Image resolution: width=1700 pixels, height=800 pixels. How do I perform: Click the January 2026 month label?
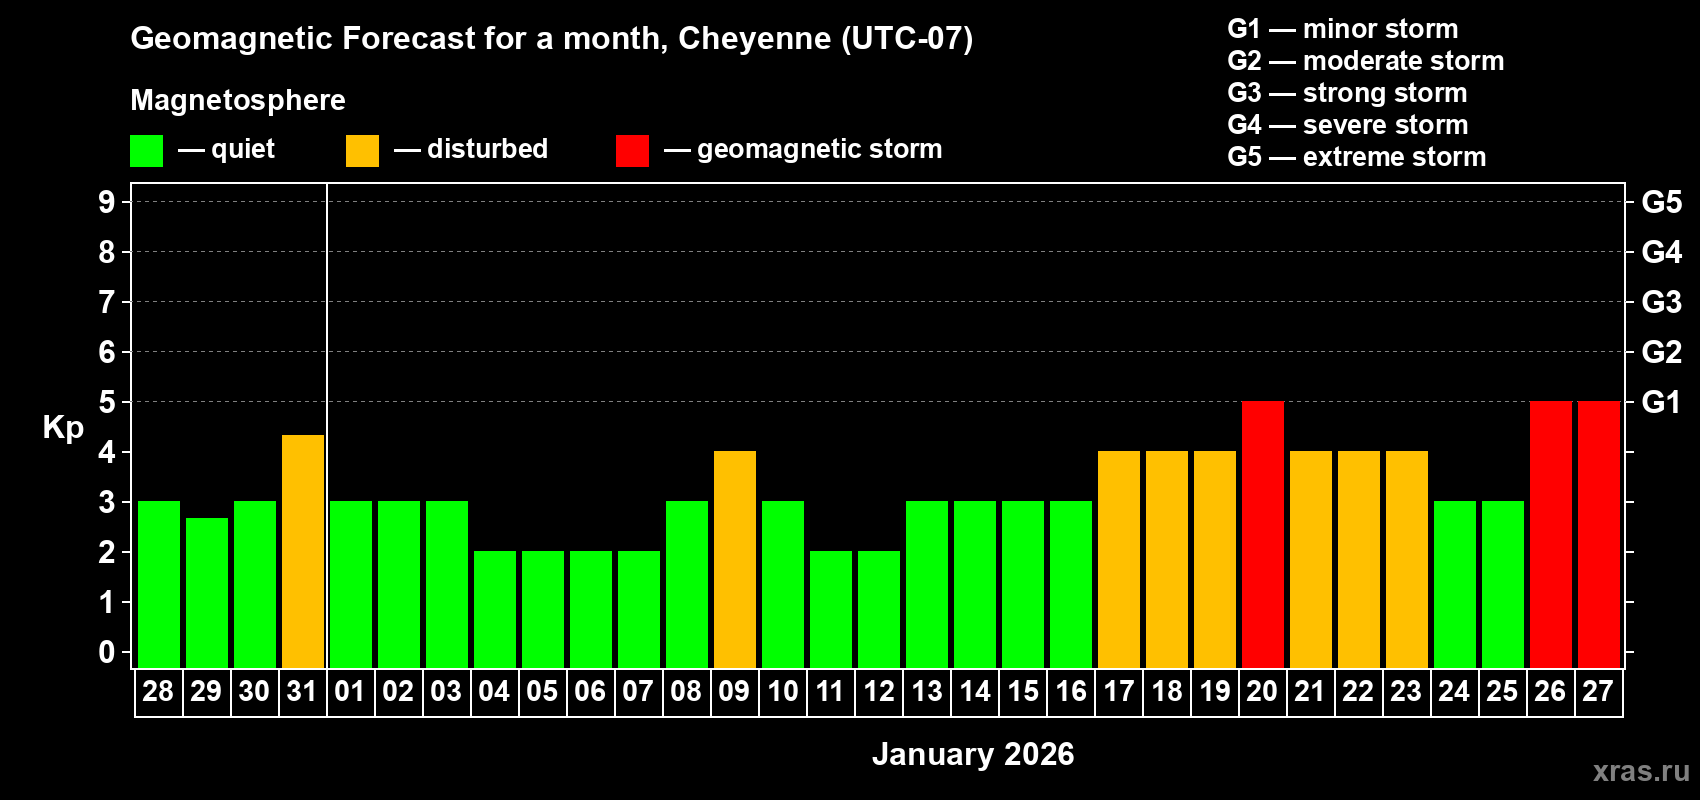click(973, 754)
